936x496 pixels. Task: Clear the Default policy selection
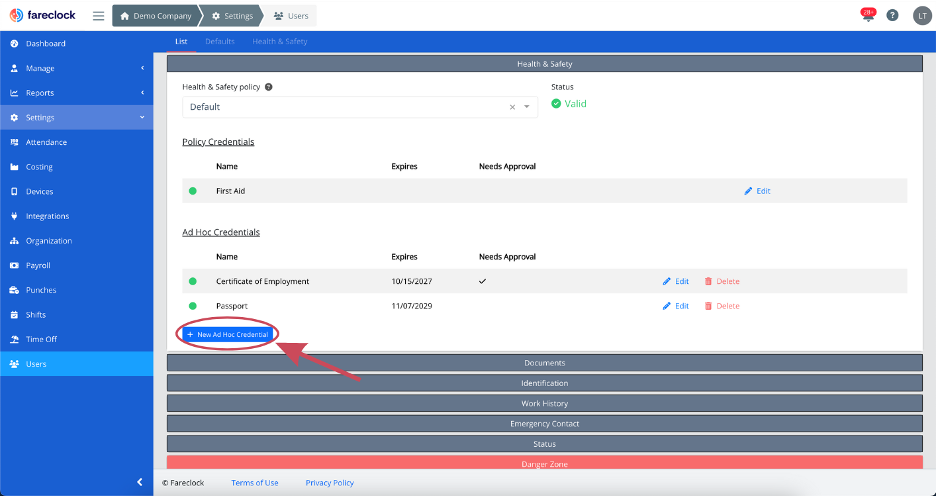512,107
